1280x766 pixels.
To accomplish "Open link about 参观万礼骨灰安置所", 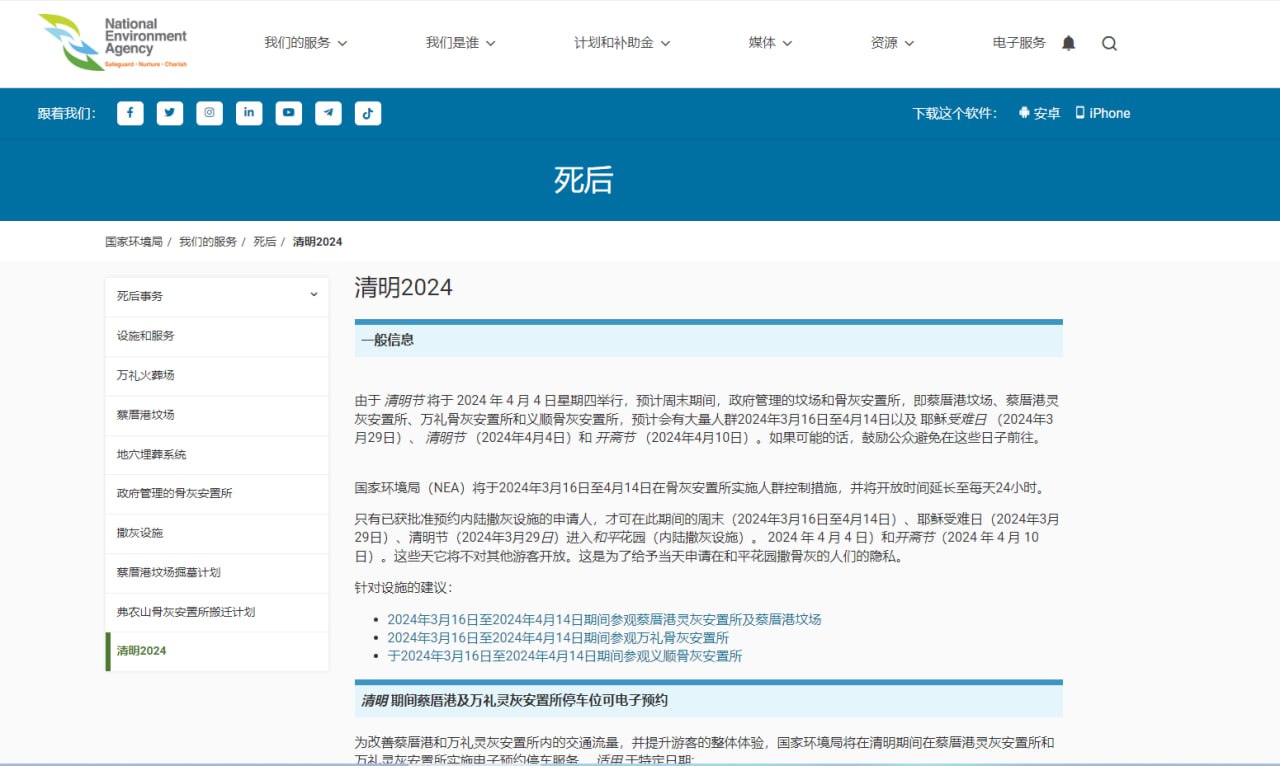I will pos(558,637).
